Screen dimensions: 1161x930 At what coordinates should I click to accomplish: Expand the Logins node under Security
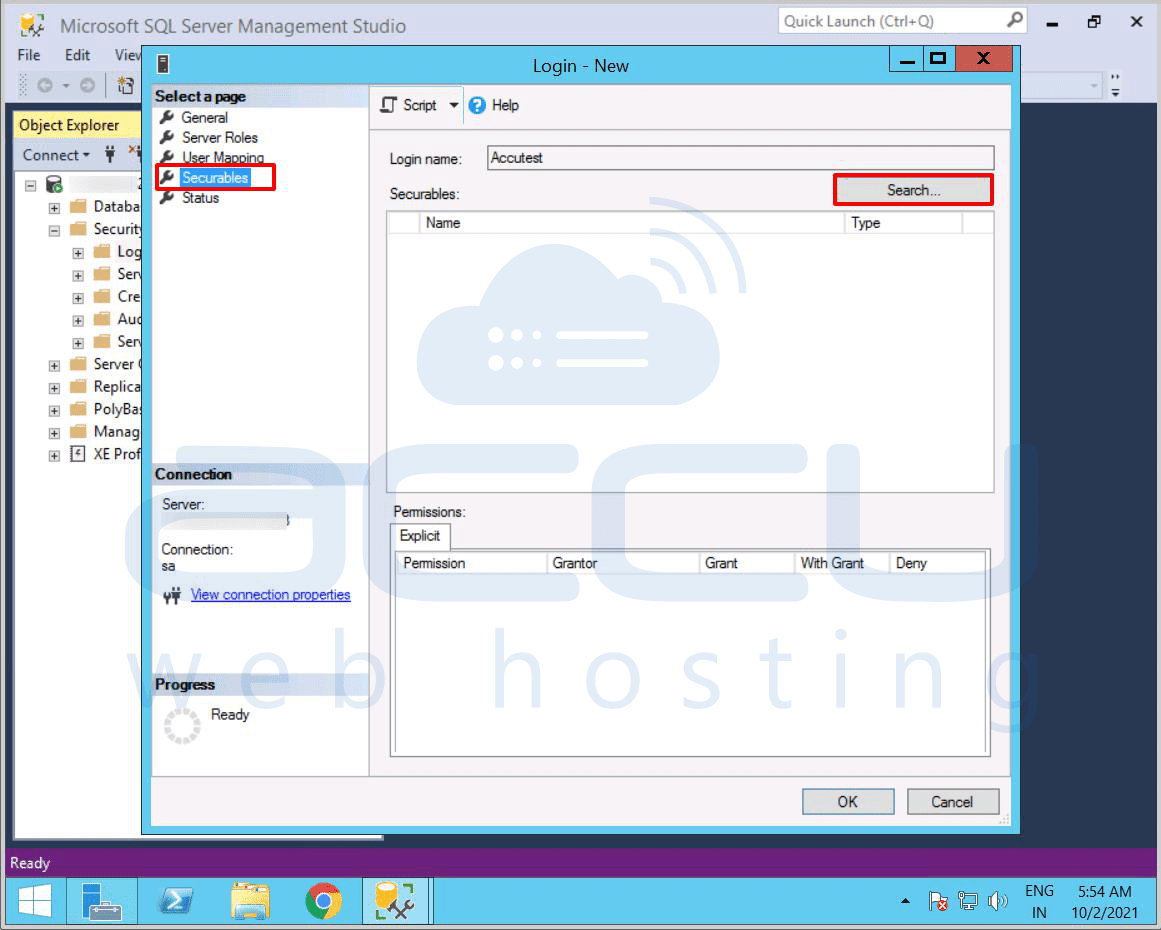[78, 253]
